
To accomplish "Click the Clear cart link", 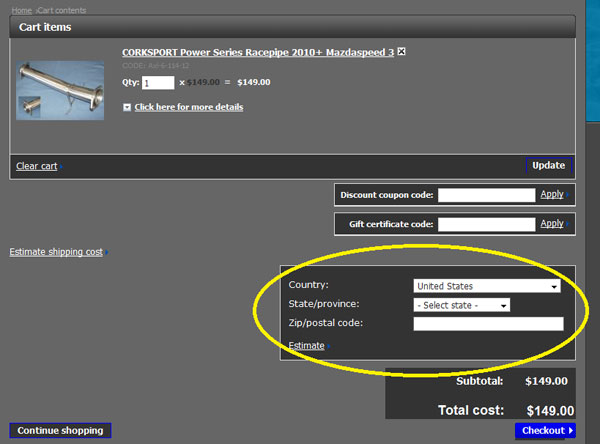I will tap(36, 166).
